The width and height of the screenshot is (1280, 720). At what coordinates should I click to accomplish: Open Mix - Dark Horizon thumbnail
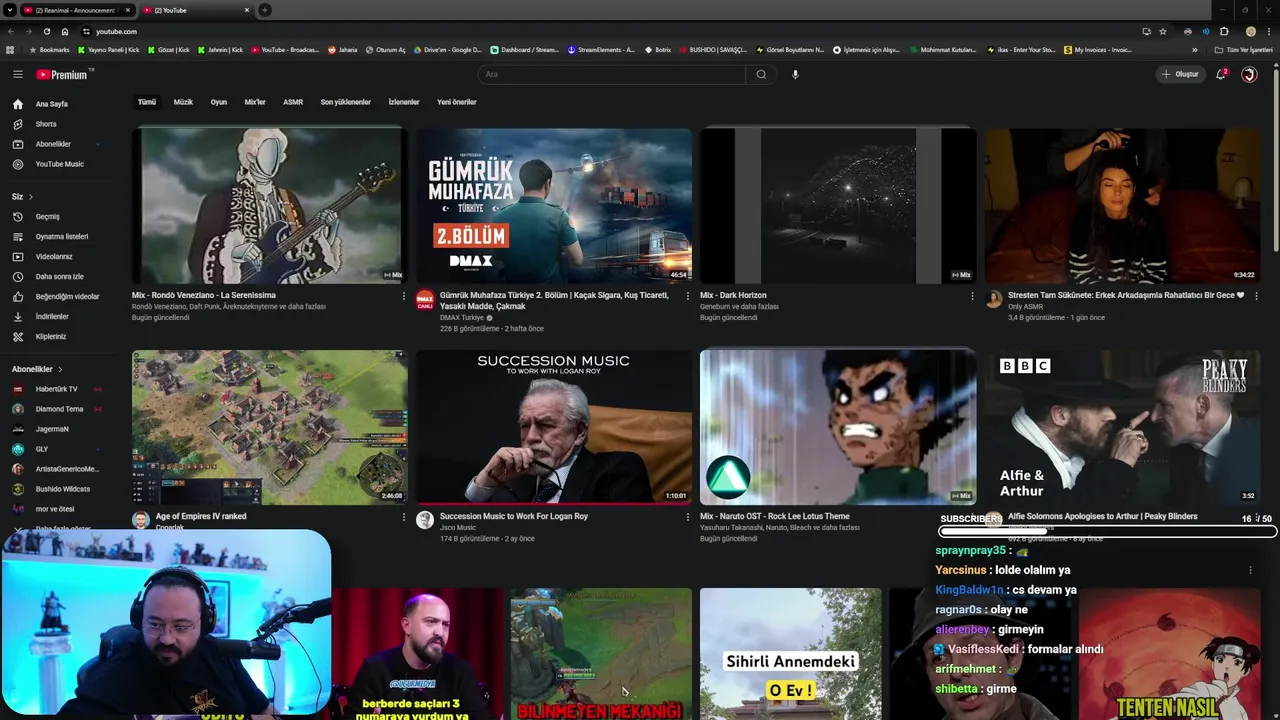(x=837, y=205)
